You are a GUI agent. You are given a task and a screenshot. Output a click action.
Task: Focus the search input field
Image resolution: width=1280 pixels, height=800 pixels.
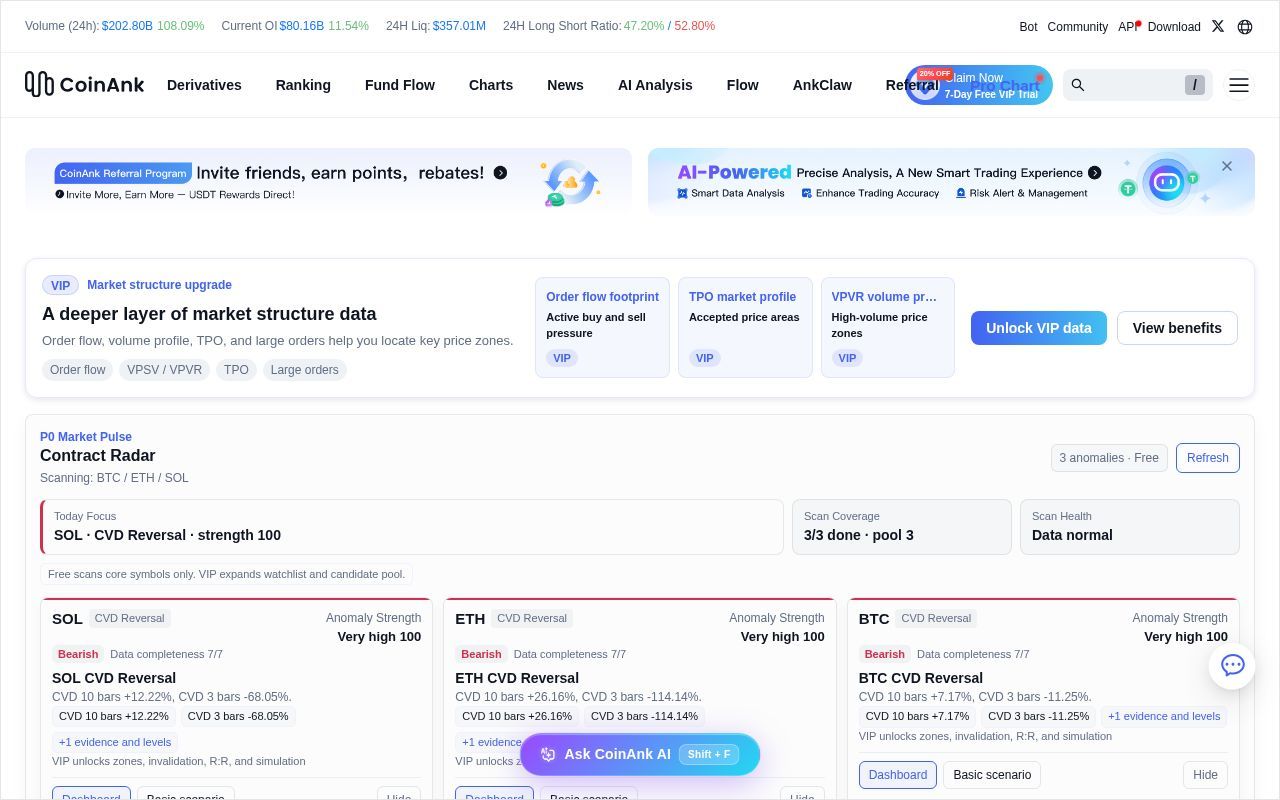[x=1138, y=85]
